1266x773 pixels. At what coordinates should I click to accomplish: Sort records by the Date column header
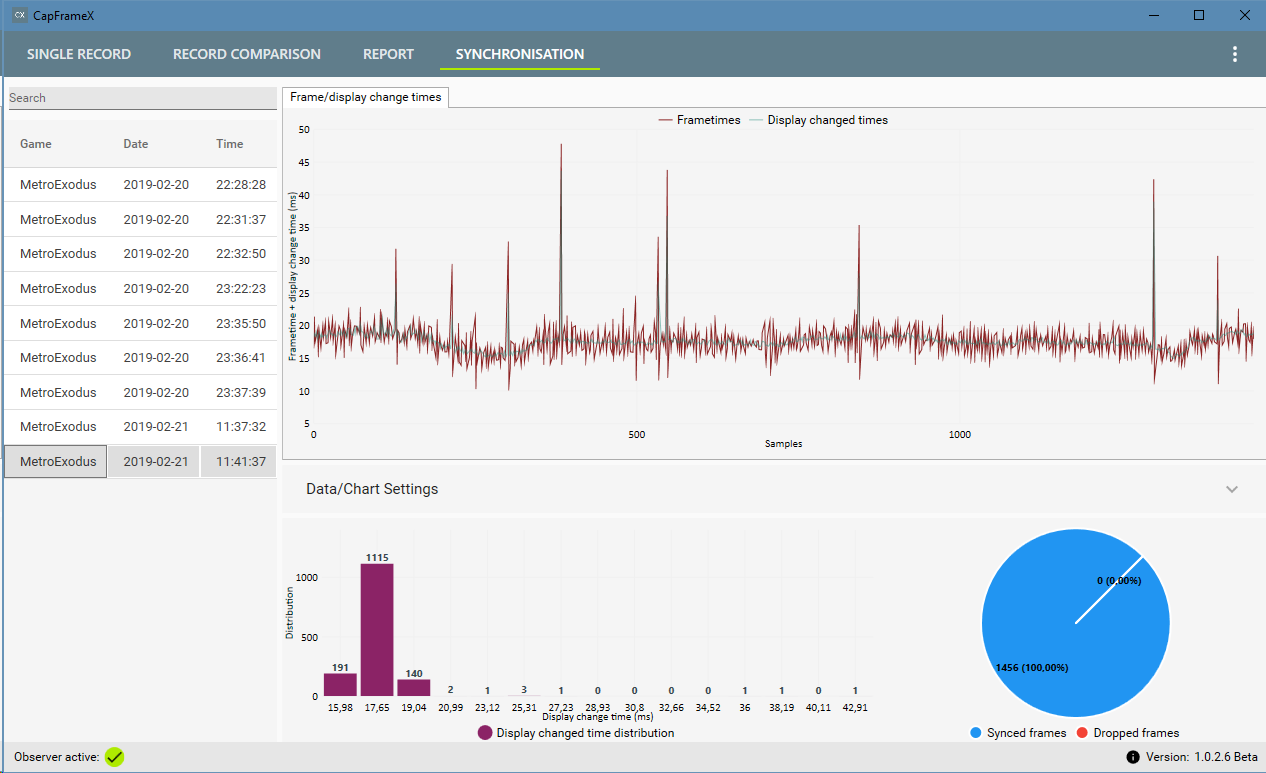tap(136, 144)
